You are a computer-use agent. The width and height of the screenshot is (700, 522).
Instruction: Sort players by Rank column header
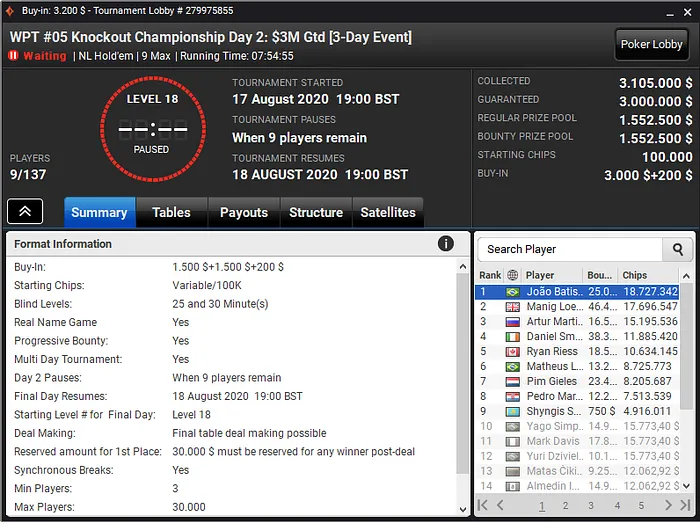coord(490,275)
